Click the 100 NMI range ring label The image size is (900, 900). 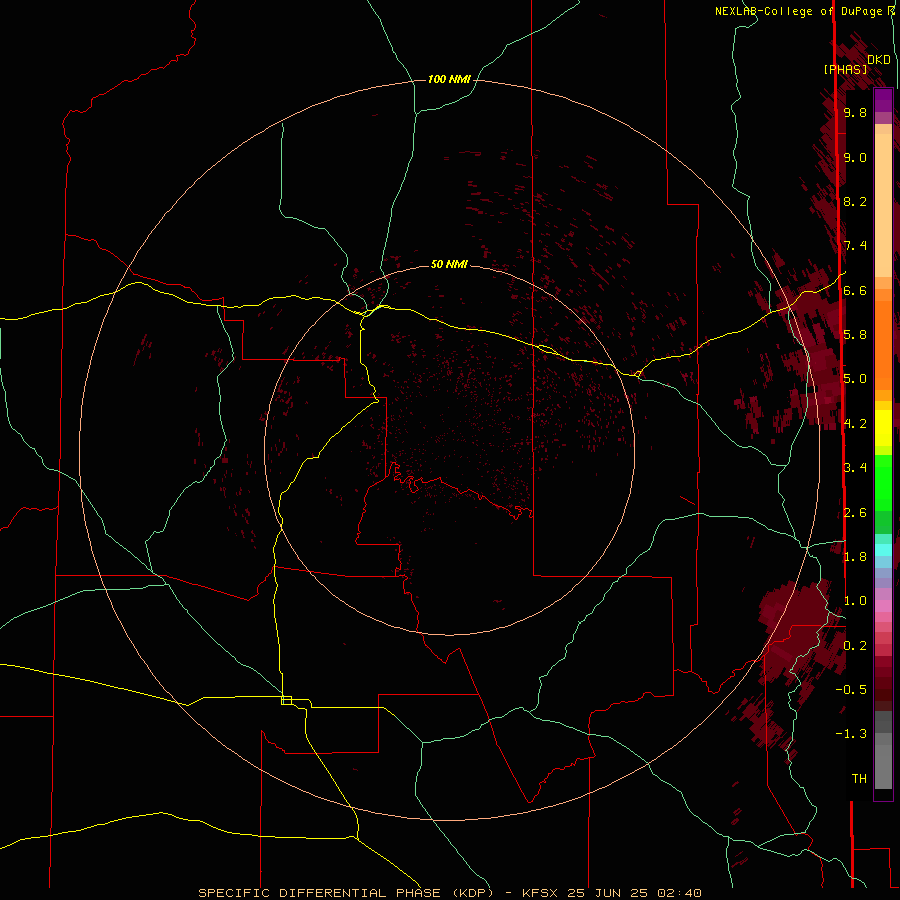pyautogui.click(x=449, y=79)
